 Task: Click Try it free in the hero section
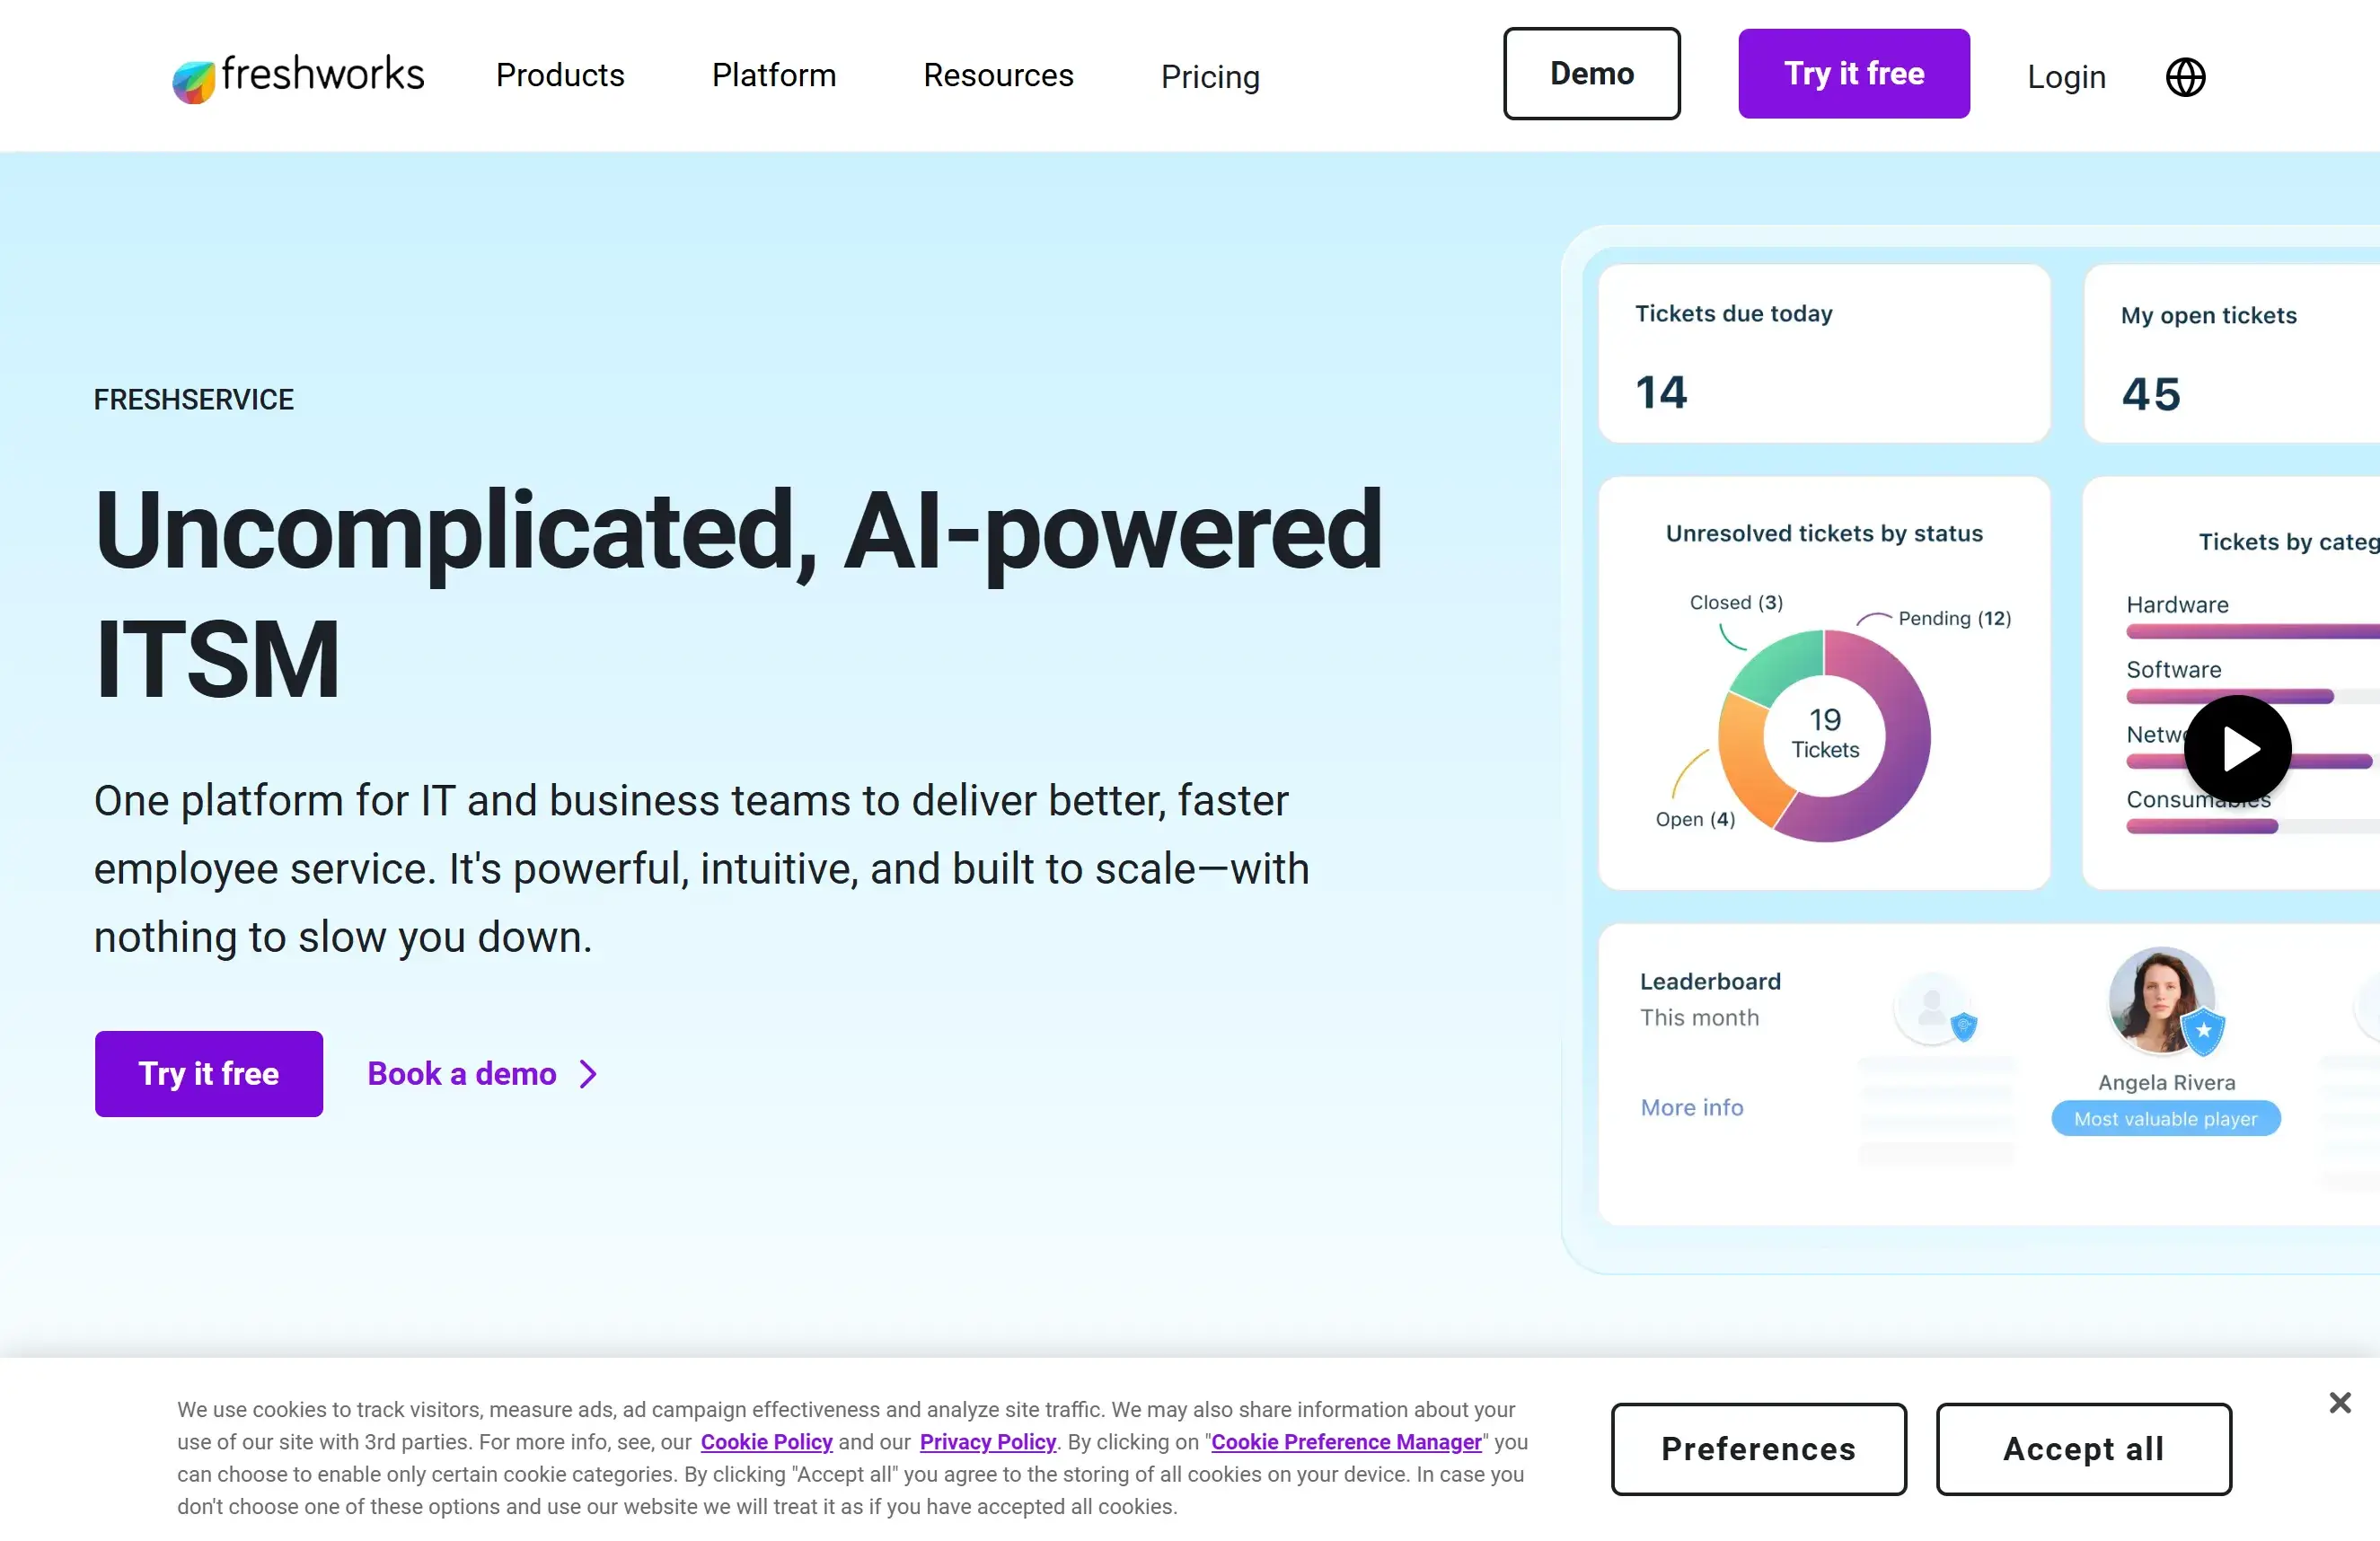(208, 1073)
